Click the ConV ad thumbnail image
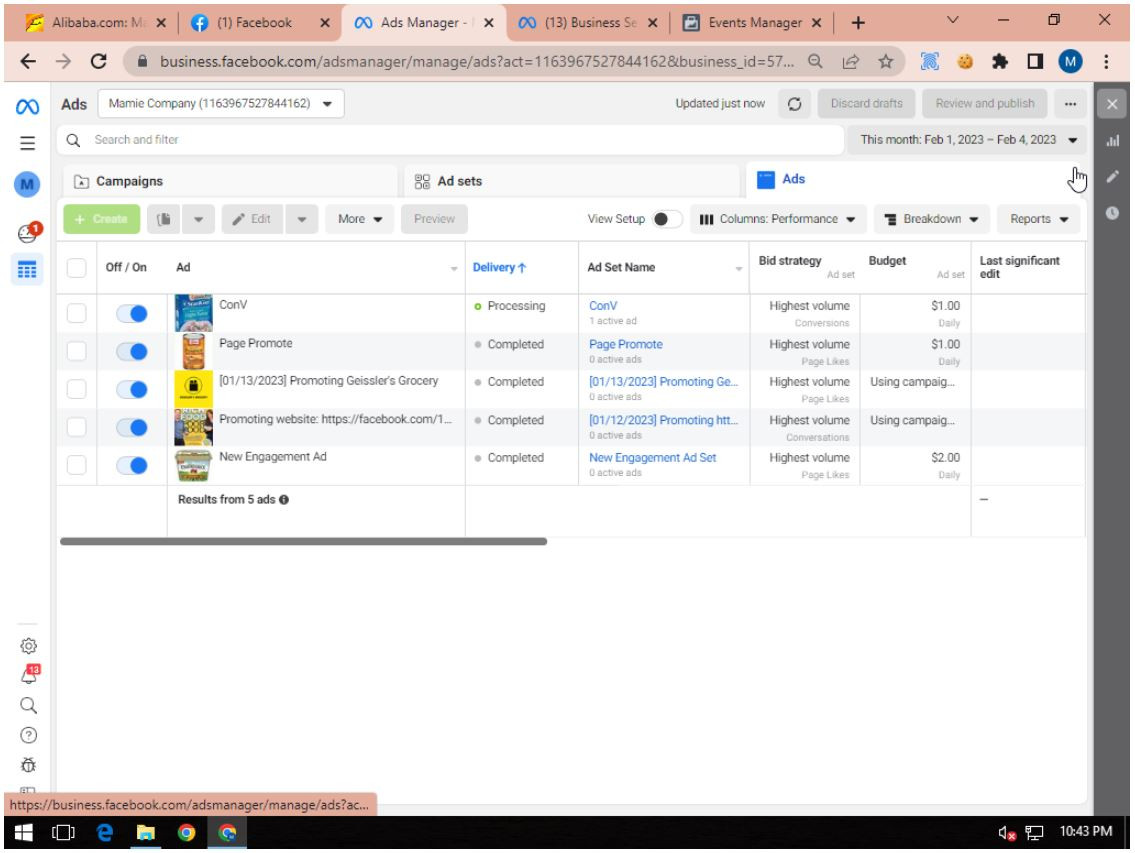The height and width of the screenshot is (853, 1135). (193, 313)
